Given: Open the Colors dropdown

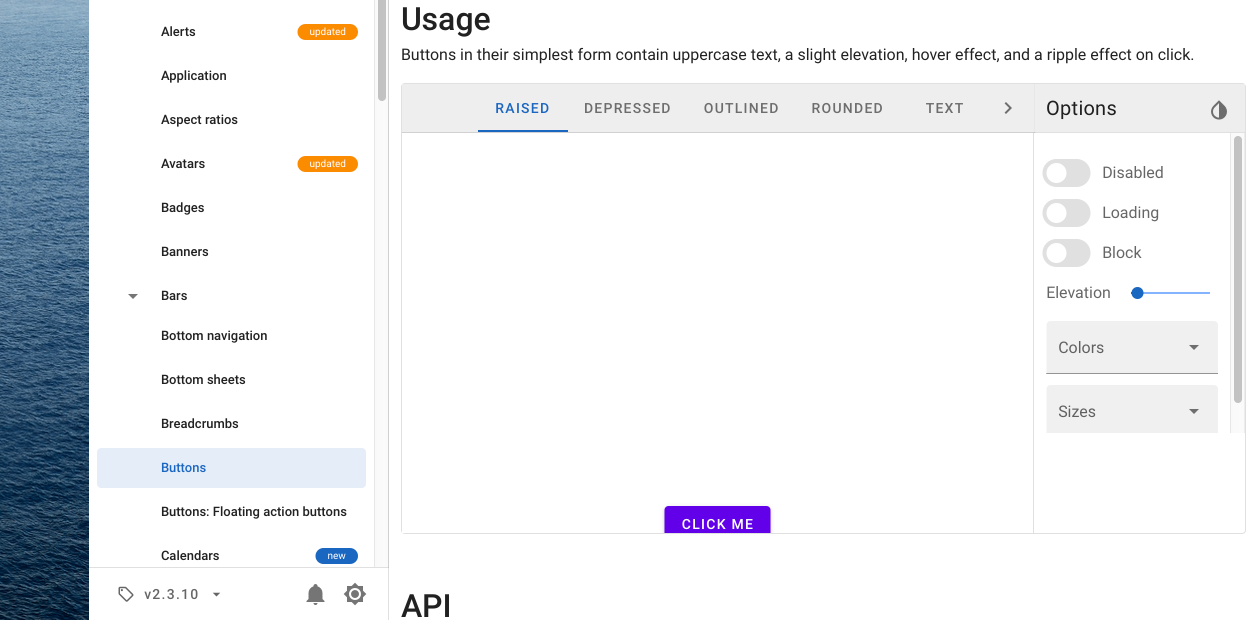Looking at the screenshot, I should pos(1131,347).
